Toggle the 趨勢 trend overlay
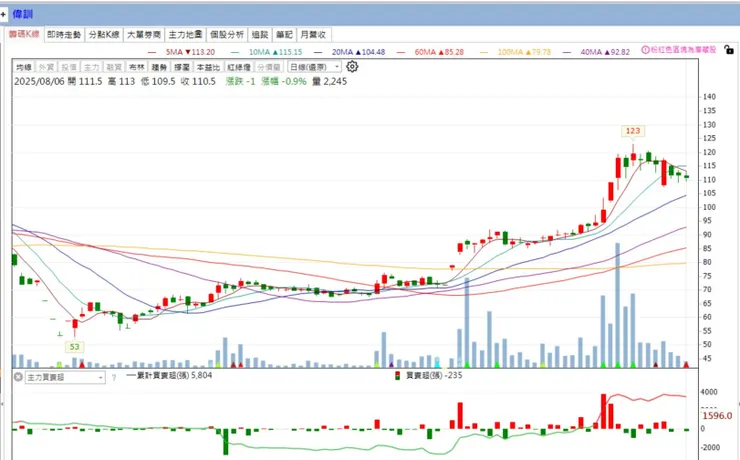The width and height of the screenshot is (740, 460). [160, 67]
